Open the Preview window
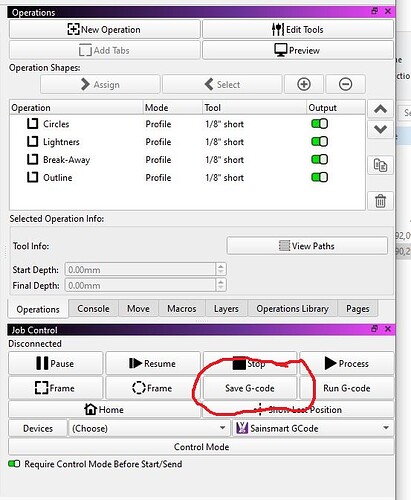 [x=298, y=50]
